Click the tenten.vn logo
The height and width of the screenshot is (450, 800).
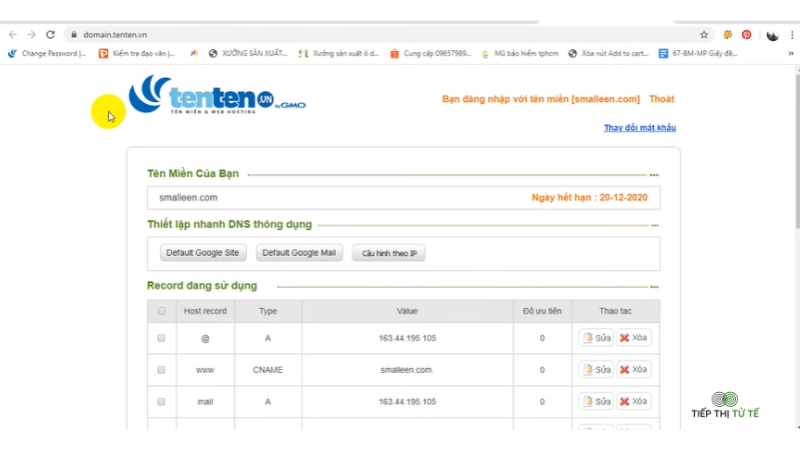[217, 95]
